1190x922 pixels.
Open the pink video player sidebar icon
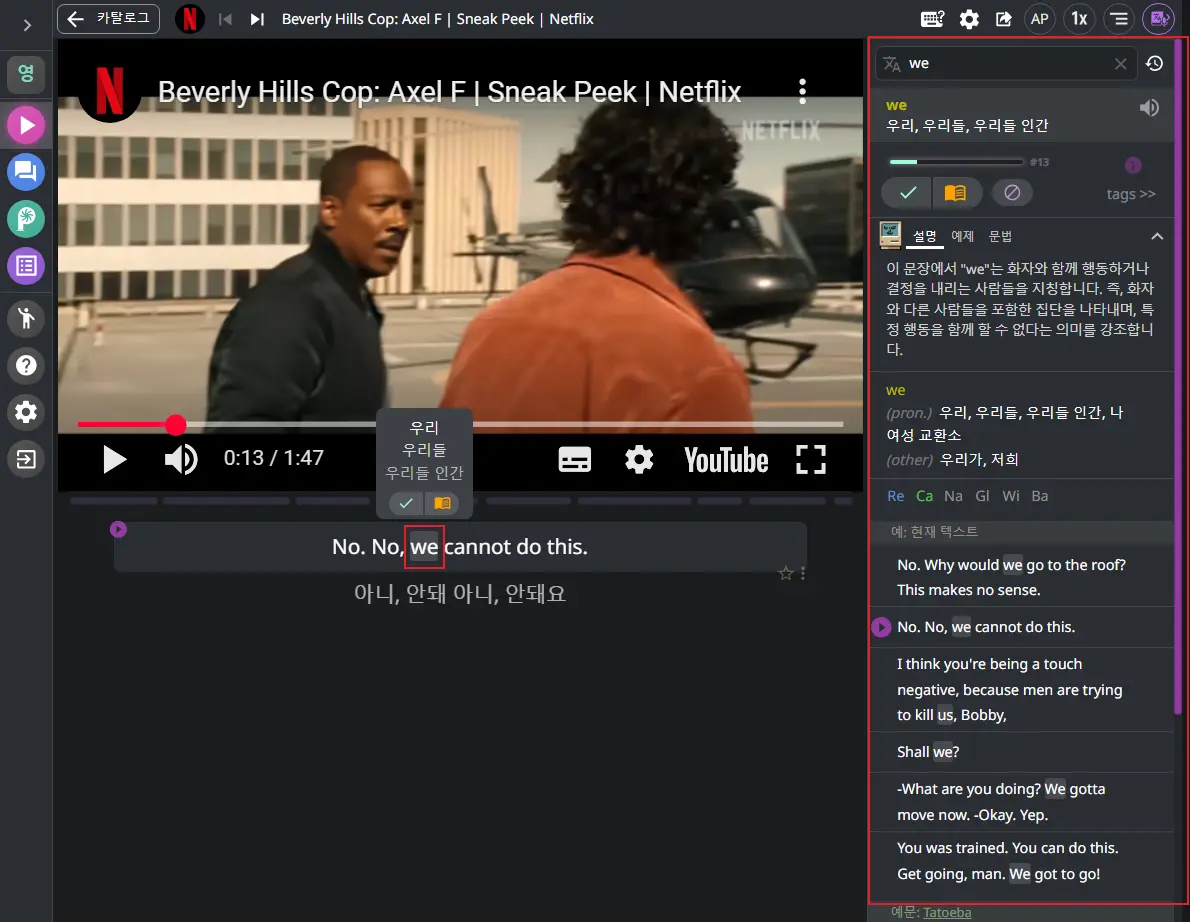(x=26, y=125)
